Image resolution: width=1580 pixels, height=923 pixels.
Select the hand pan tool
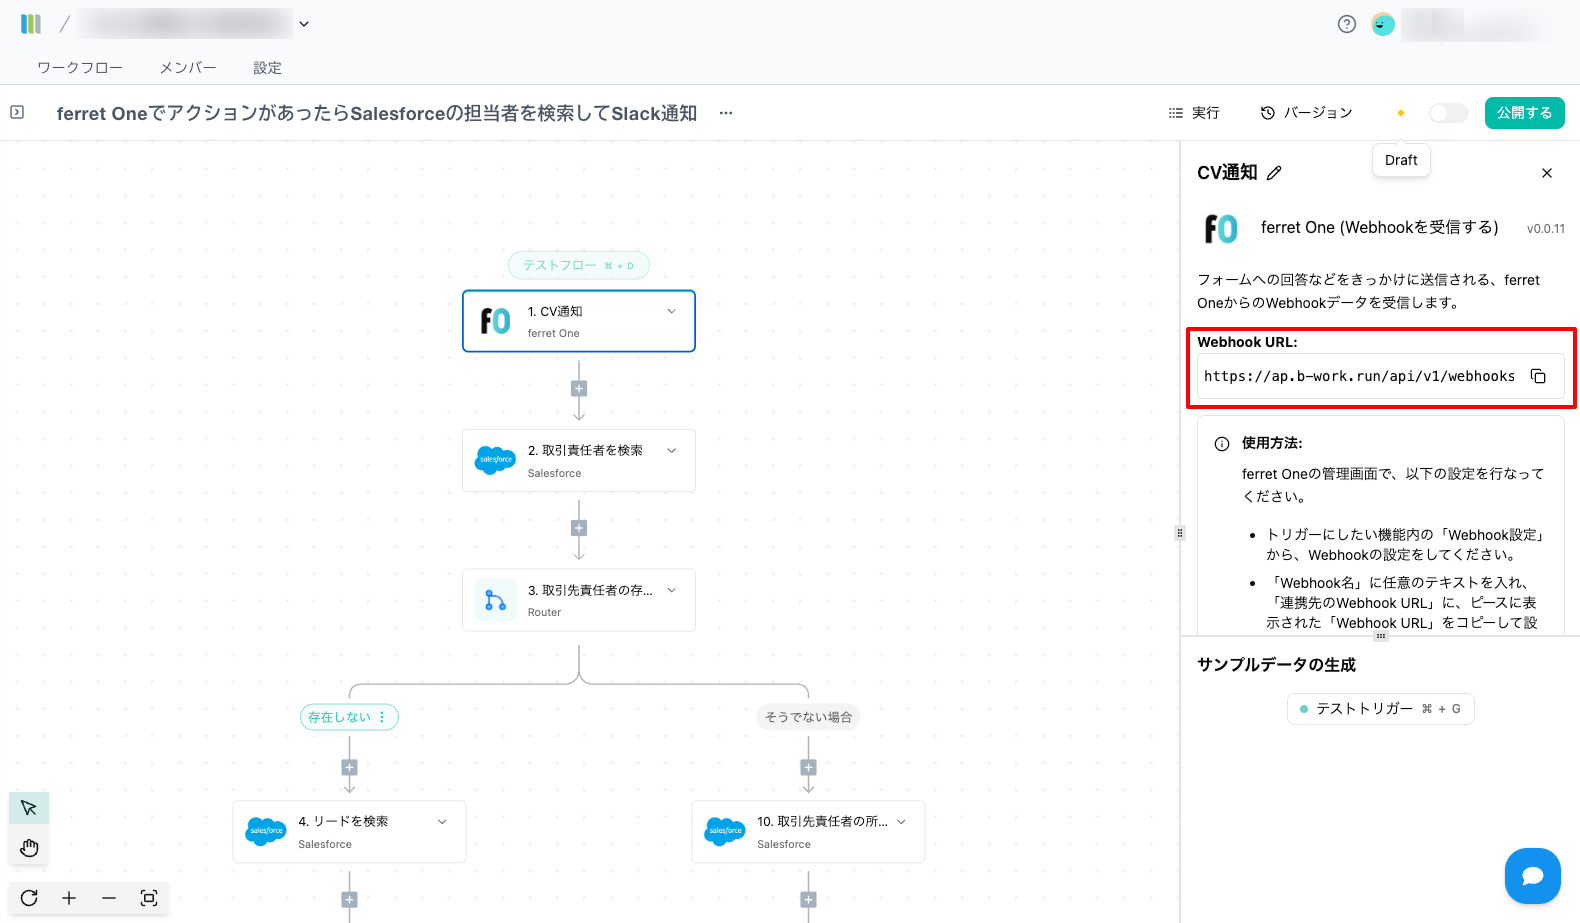click(x=29, y=848)
